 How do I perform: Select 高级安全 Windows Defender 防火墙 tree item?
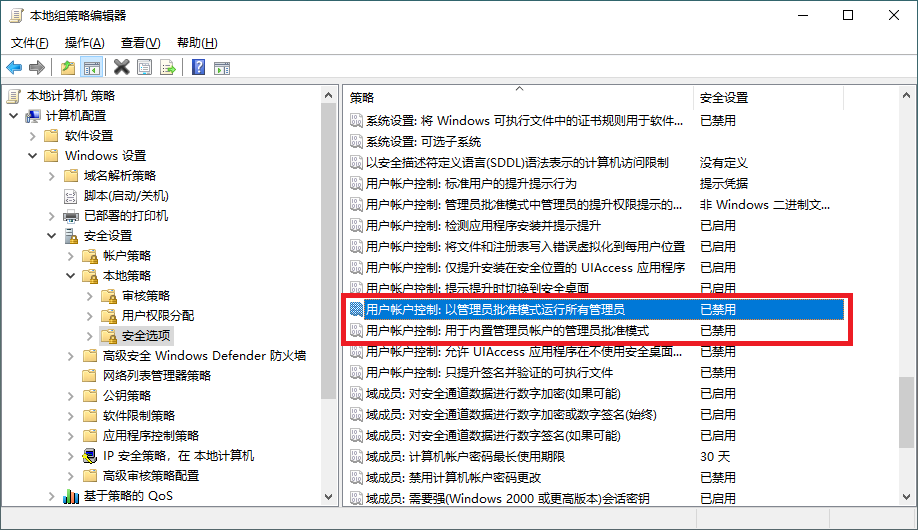204,356
